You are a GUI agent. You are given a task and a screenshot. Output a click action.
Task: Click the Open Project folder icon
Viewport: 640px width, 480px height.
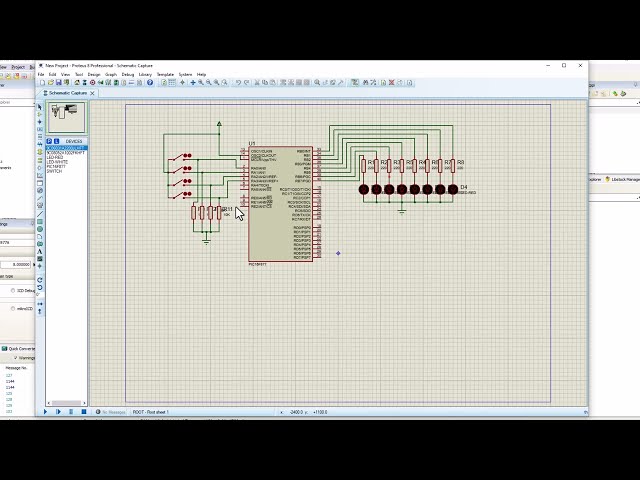(x=51, y=82)
